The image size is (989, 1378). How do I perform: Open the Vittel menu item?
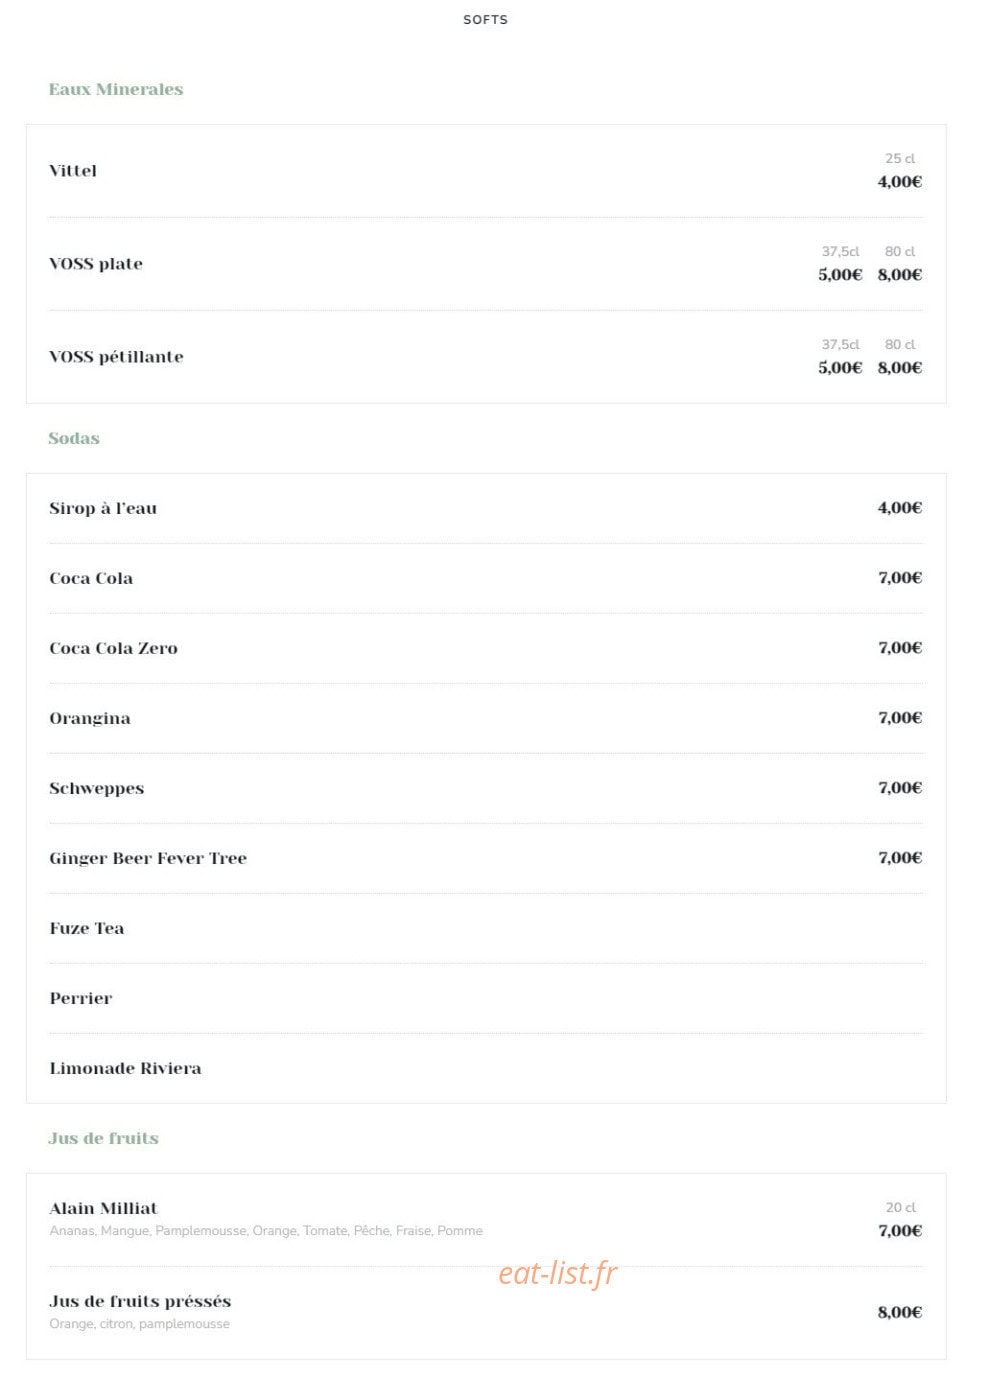(73, 171)
